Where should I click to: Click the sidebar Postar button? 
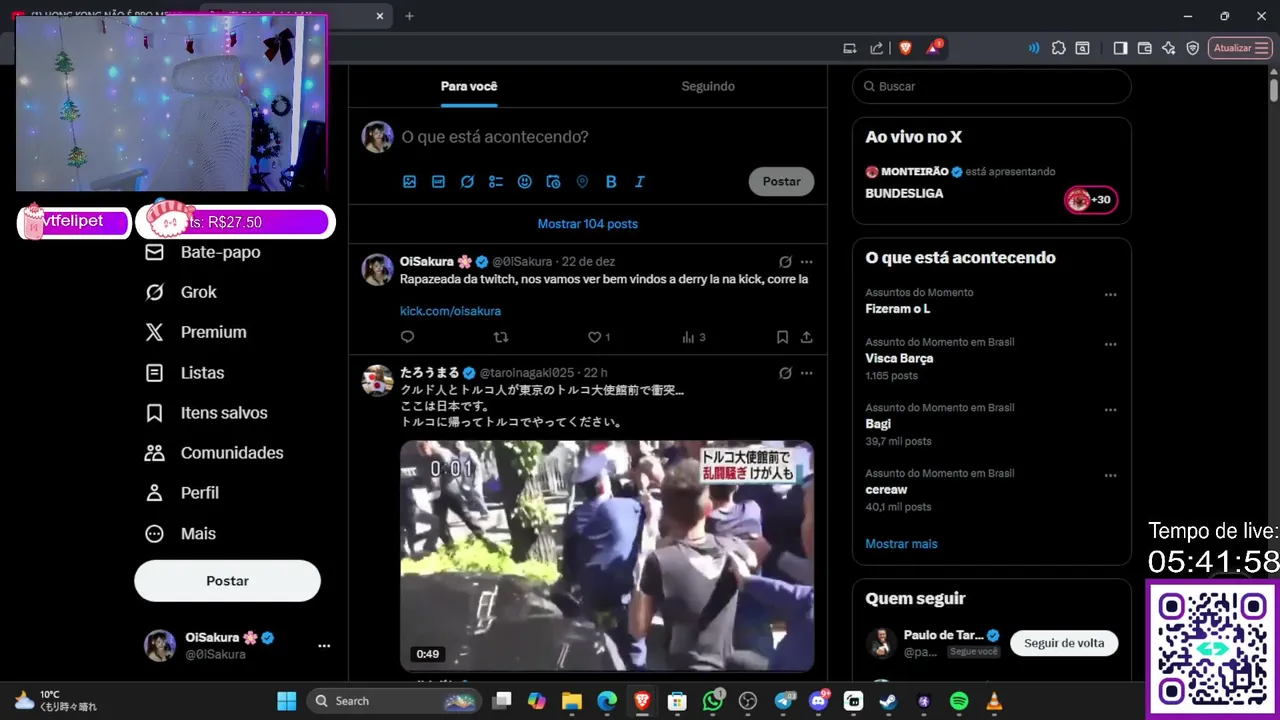click(x=228, y=581)
